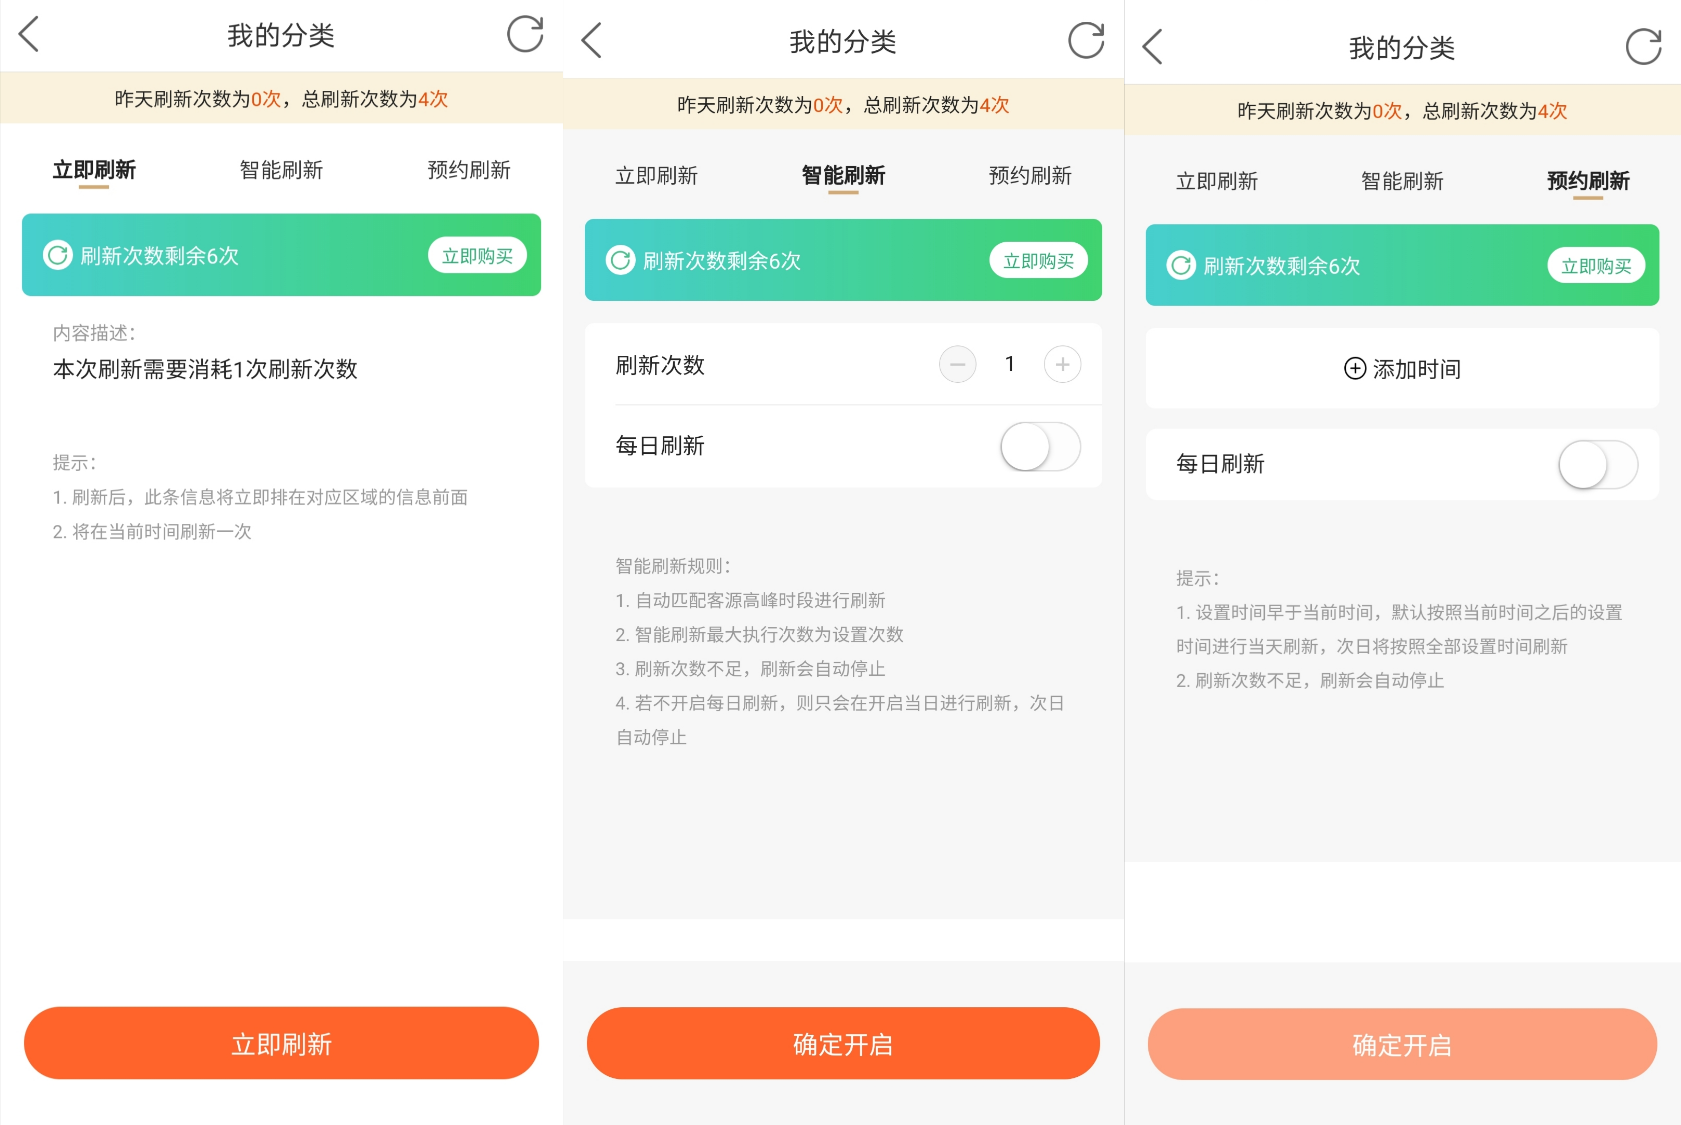Select 预约刷新 tab on right screen
Screen dimensions: 1681x1125
tap(1588, 181)
